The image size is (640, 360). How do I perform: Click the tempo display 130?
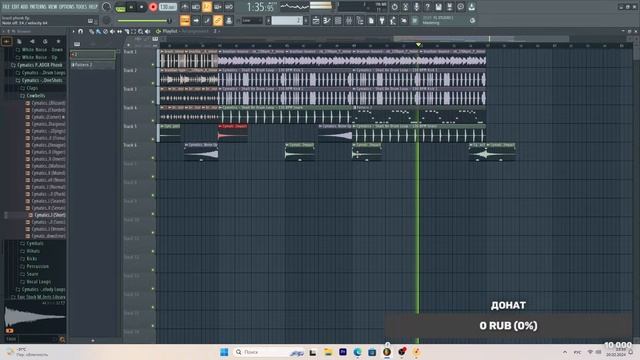167,7
